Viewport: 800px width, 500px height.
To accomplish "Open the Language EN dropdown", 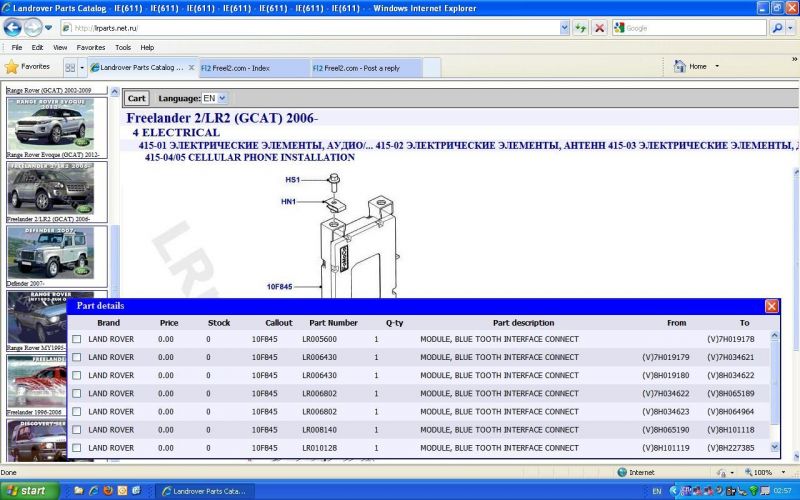I will pyautogui.click(x=215, y=98).
